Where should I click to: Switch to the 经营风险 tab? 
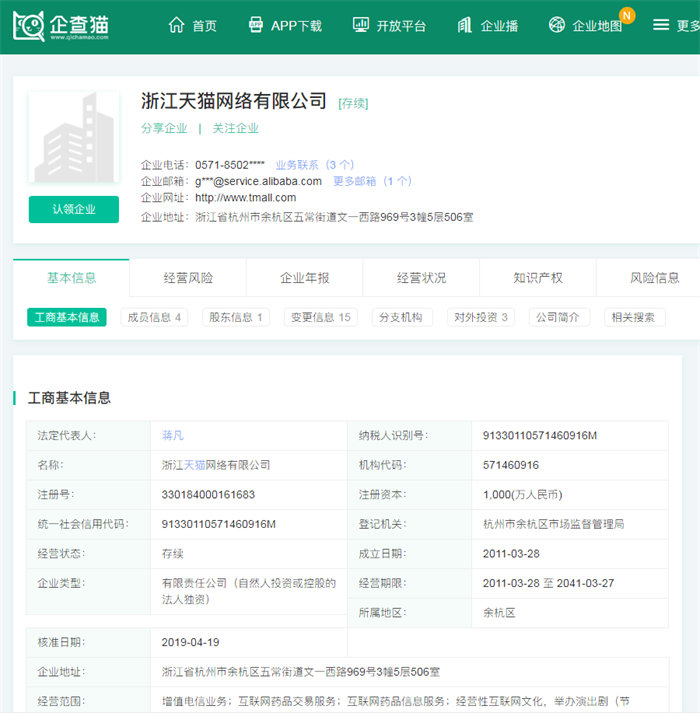[188, 278]
